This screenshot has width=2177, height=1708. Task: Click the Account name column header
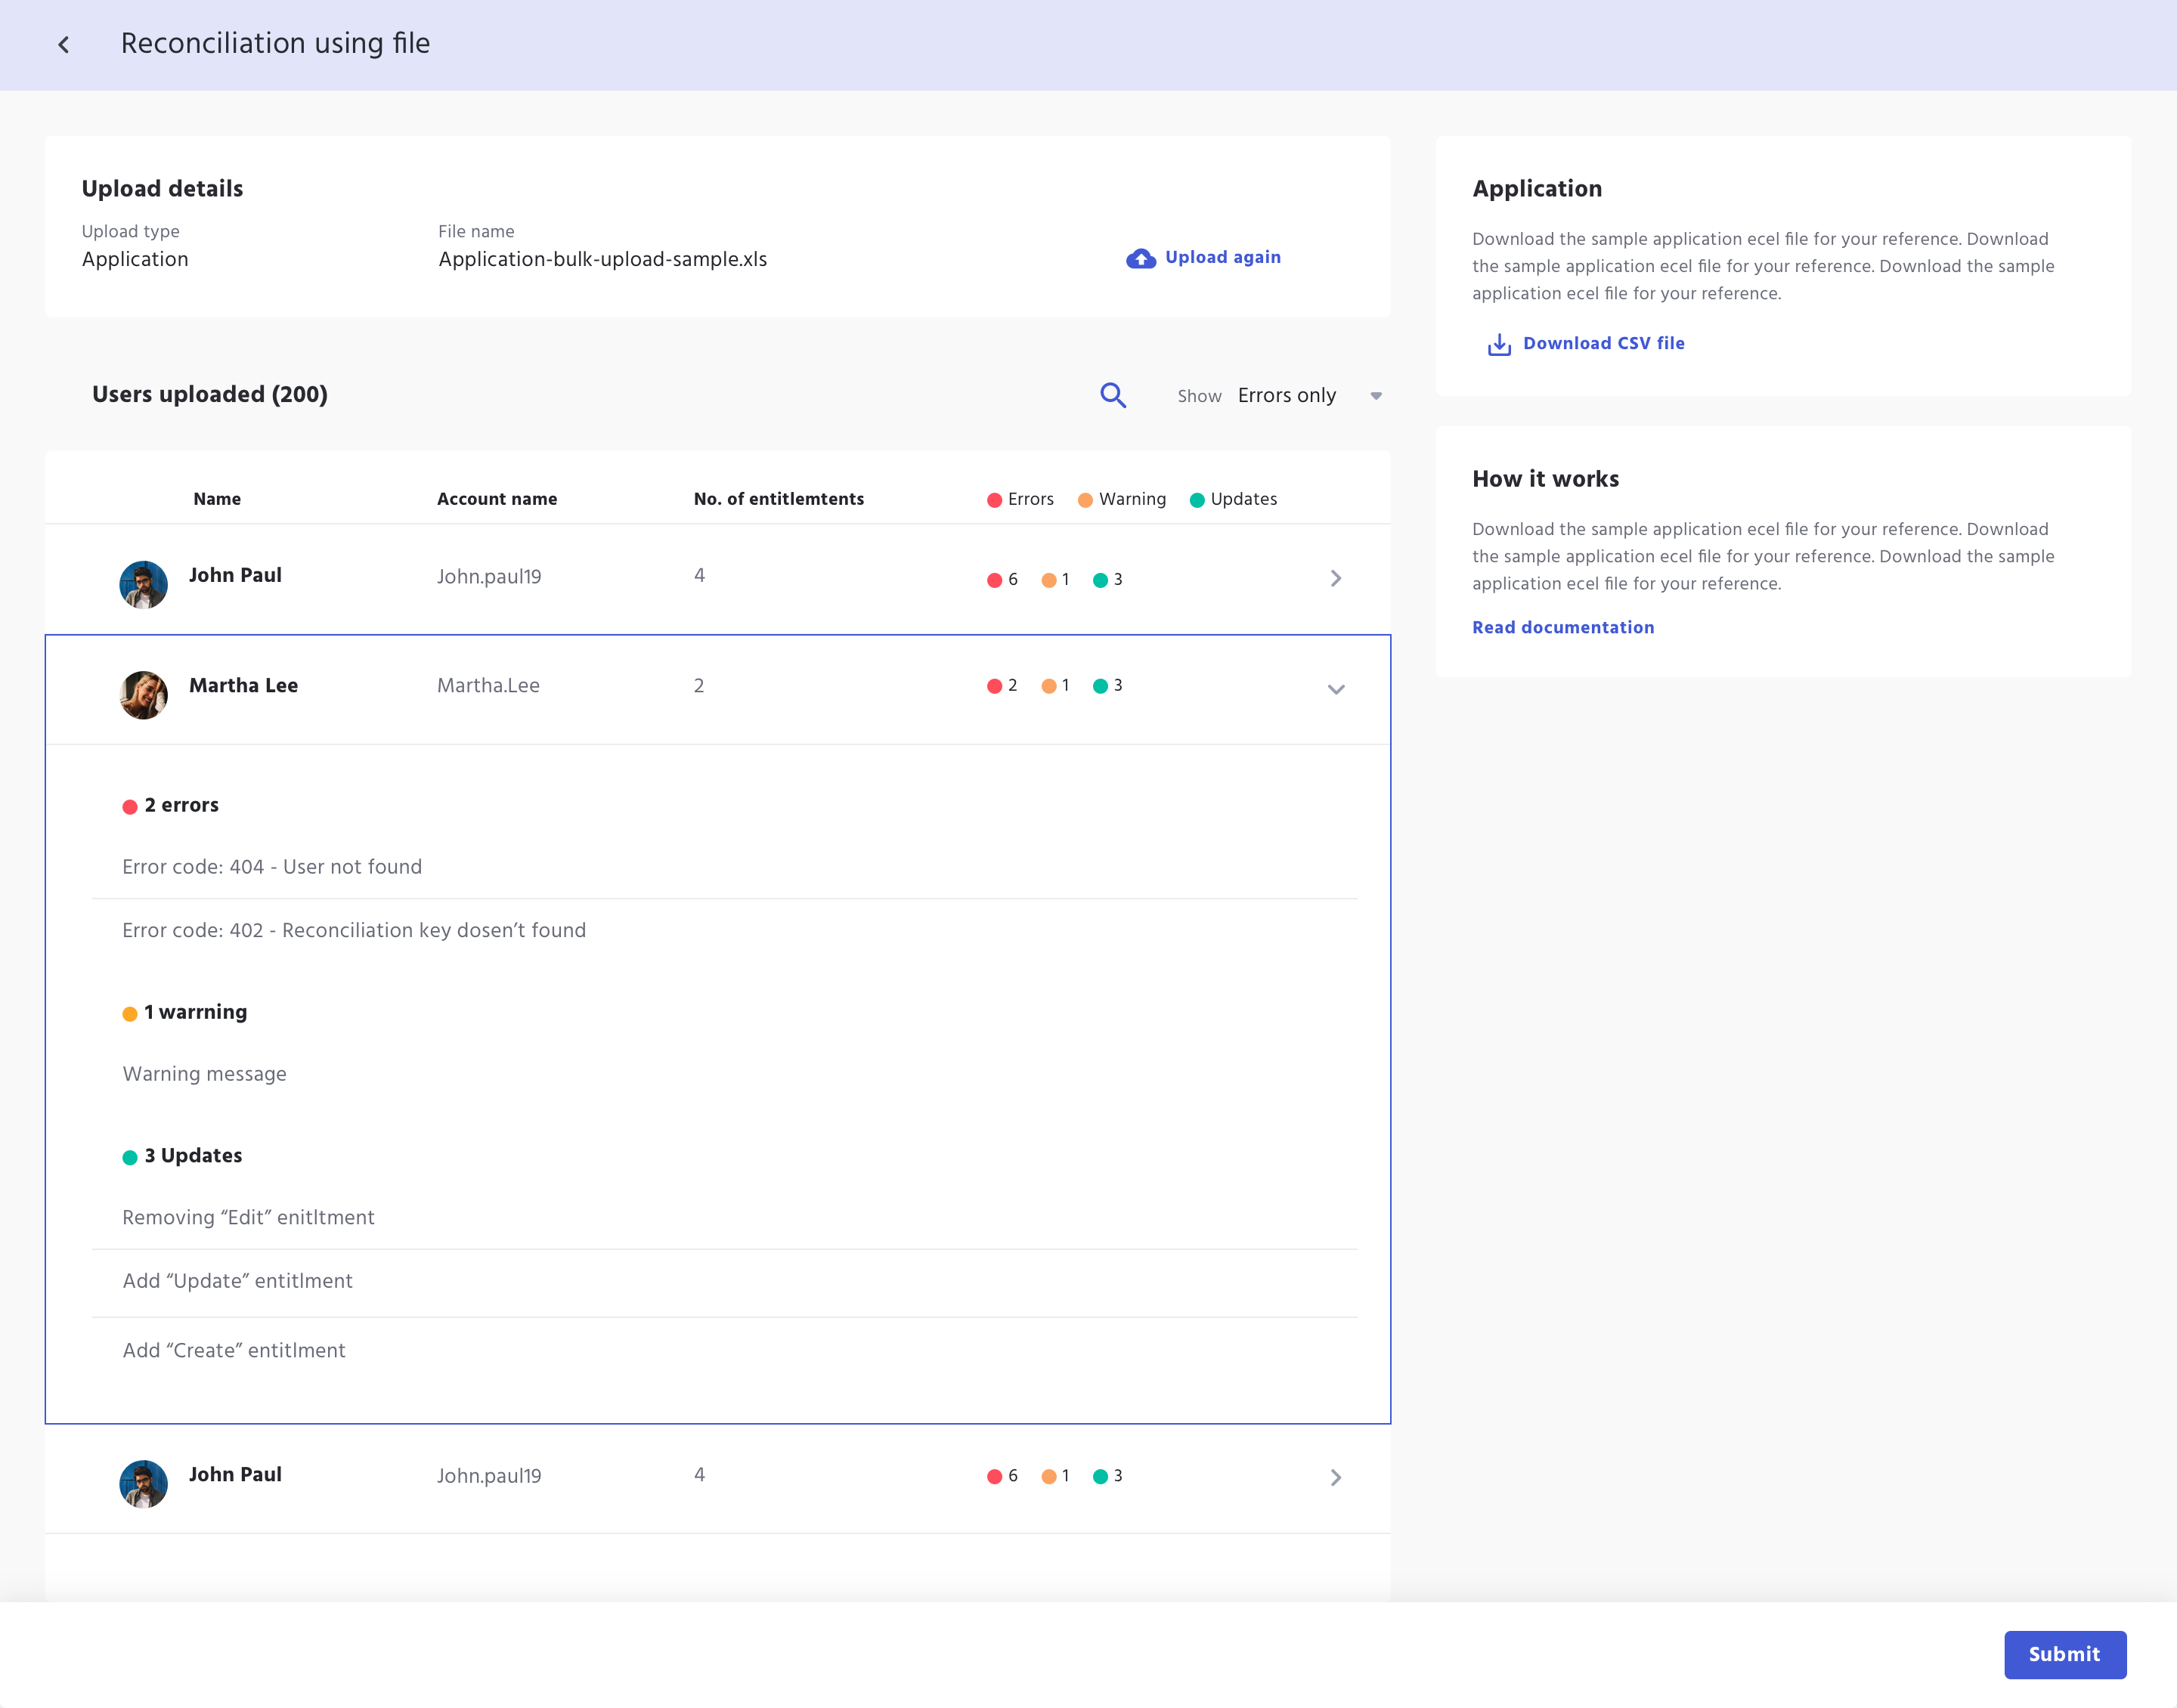coord(497,499)
